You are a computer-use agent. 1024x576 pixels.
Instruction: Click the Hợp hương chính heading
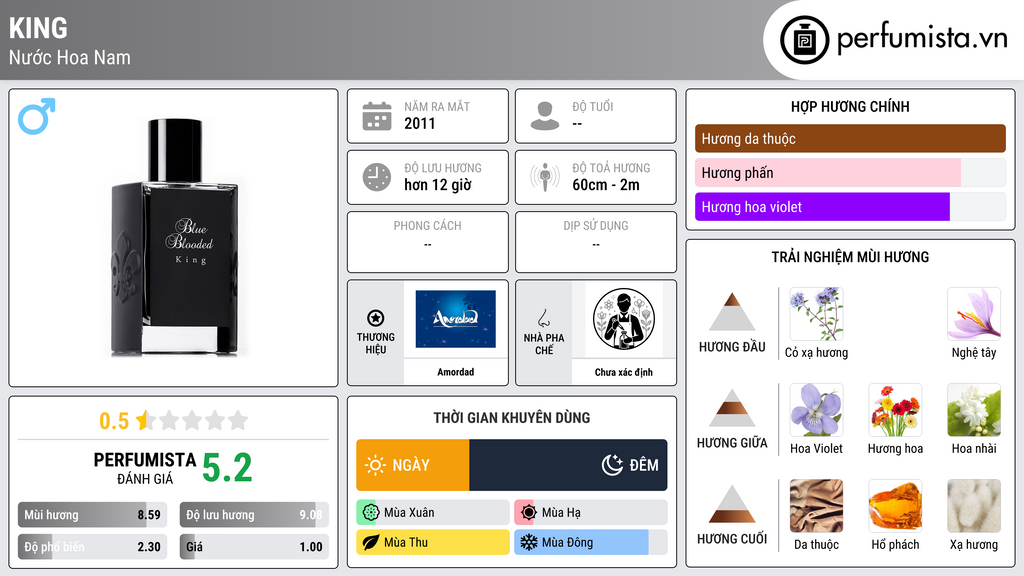(x=850, y=106)
